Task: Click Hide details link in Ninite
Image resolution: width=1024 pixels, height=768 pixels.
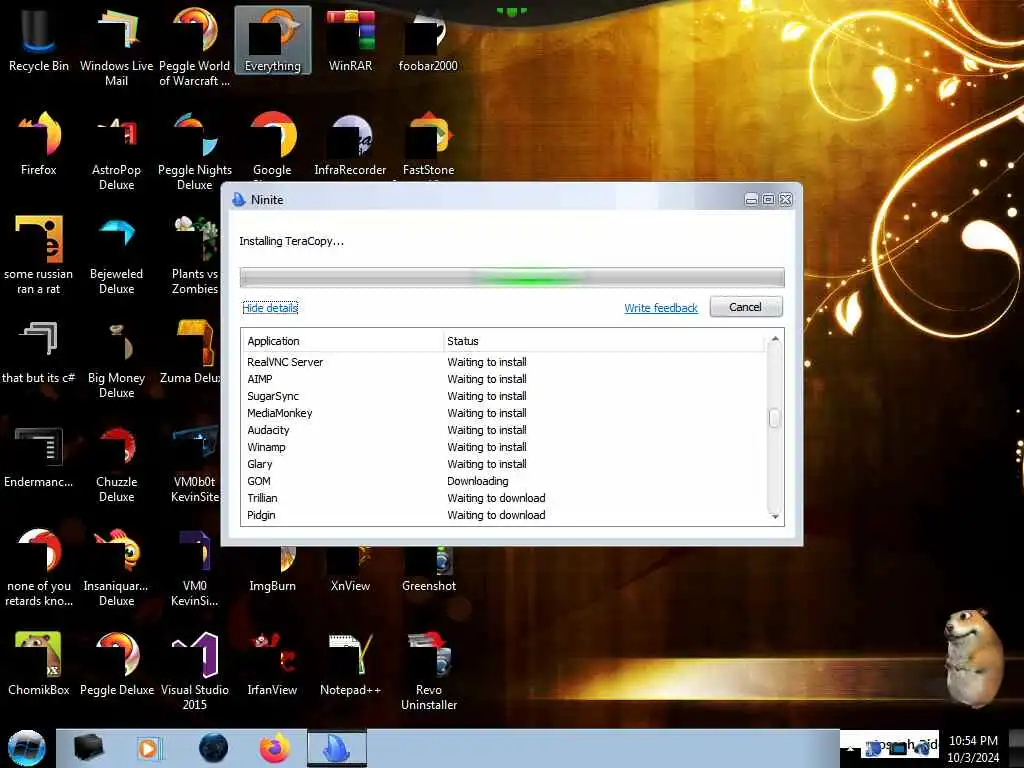Action: [270, 308]
